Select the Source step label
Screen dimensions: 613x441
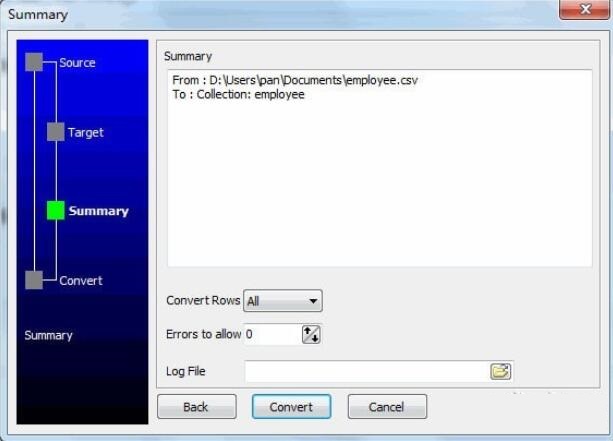77,63
